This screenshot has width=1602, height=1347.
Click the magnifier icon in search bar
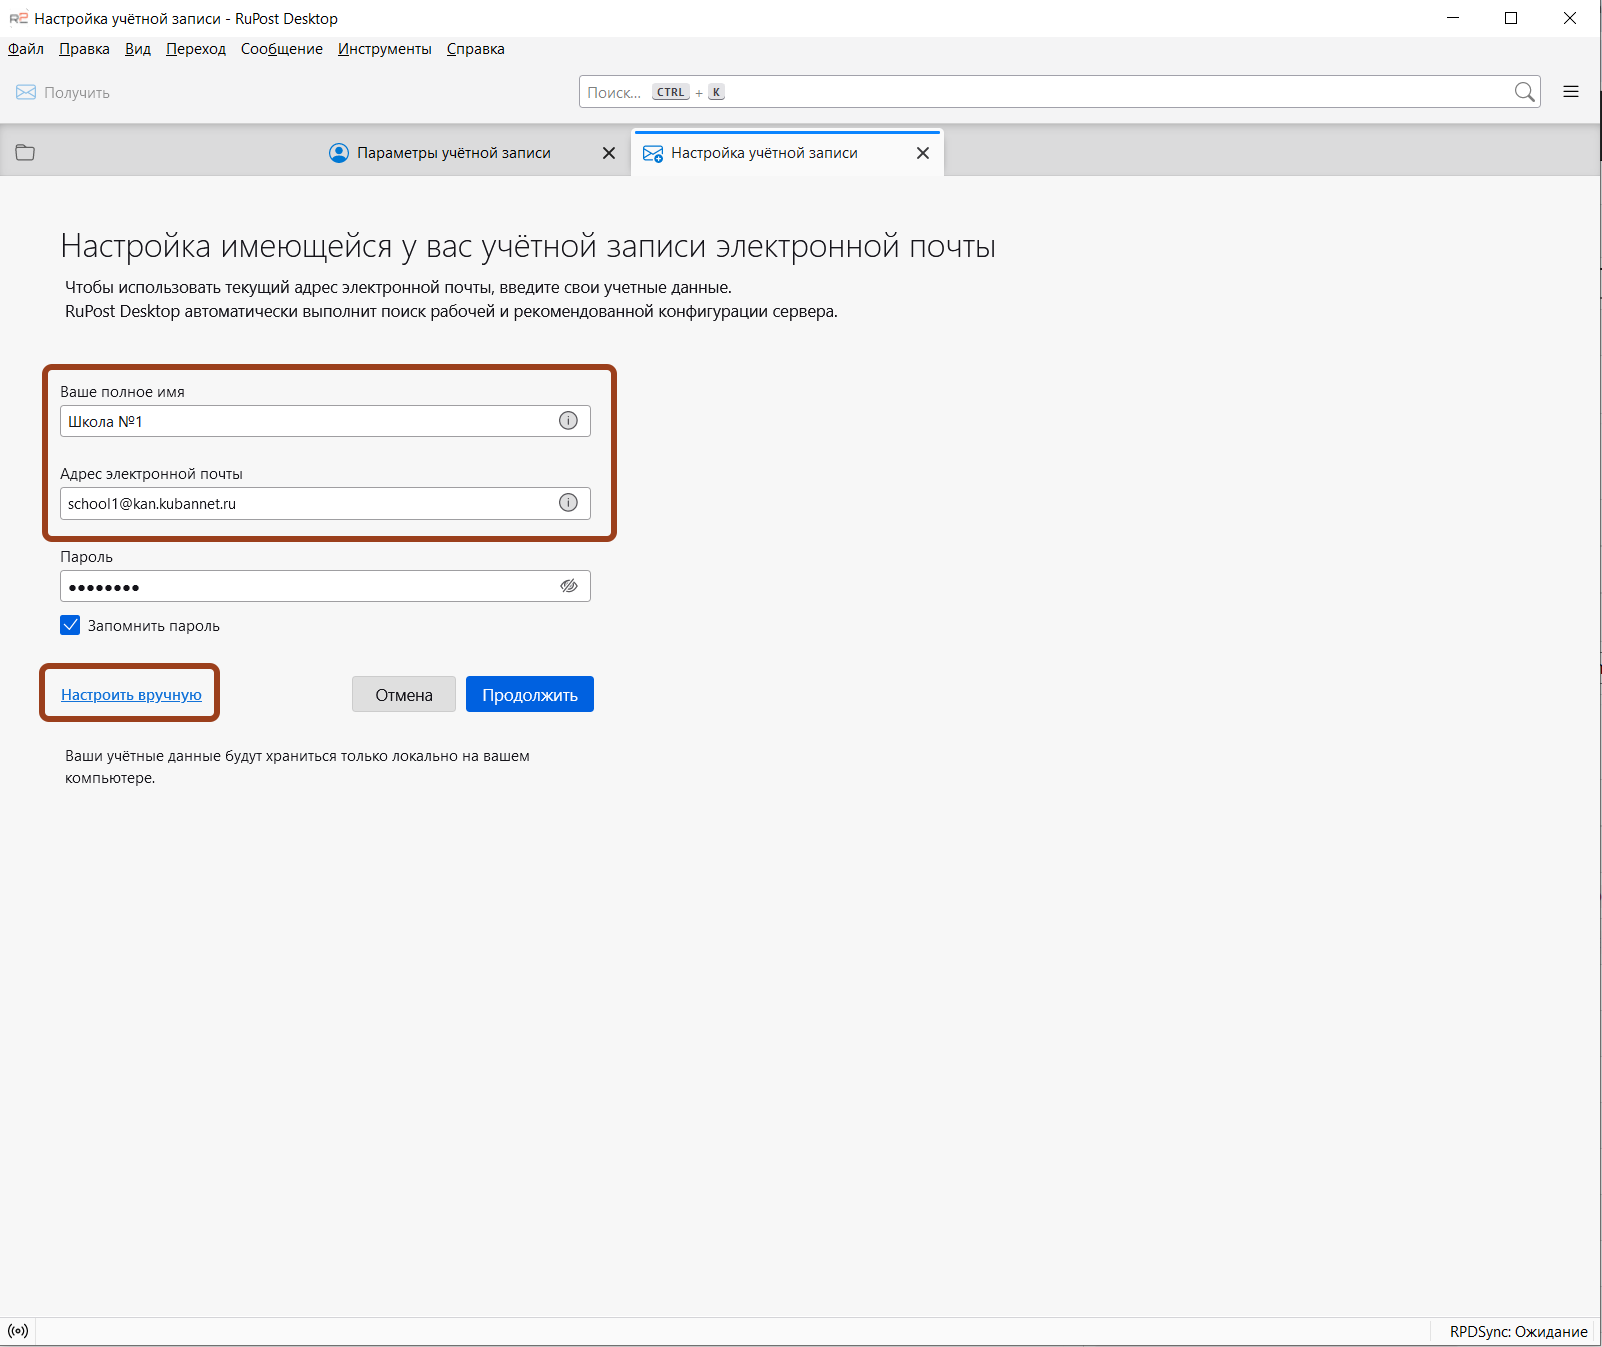tap(1524, 92)
